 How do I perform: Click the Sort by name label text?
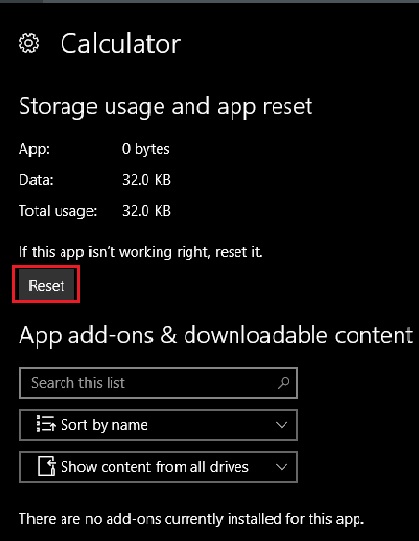pyautogui.click(x=104, y=425)
